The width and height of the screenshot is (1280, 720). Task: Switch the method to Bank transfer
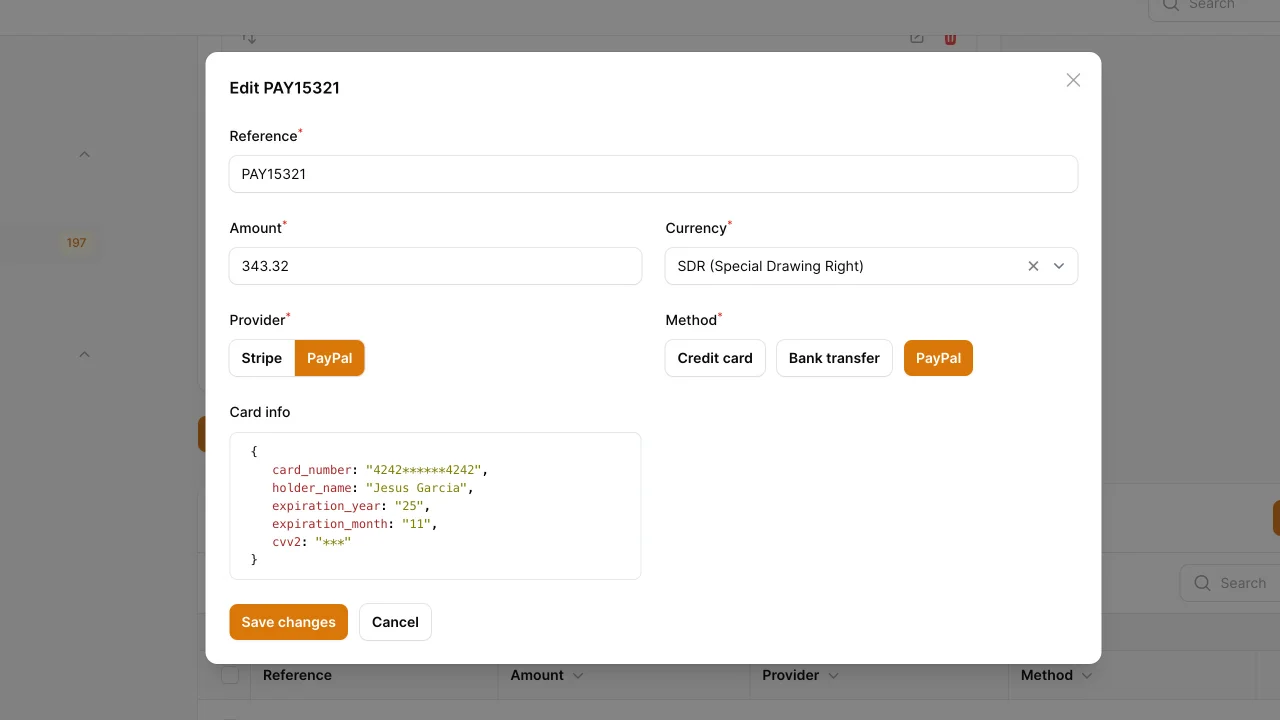coord(834,358)
